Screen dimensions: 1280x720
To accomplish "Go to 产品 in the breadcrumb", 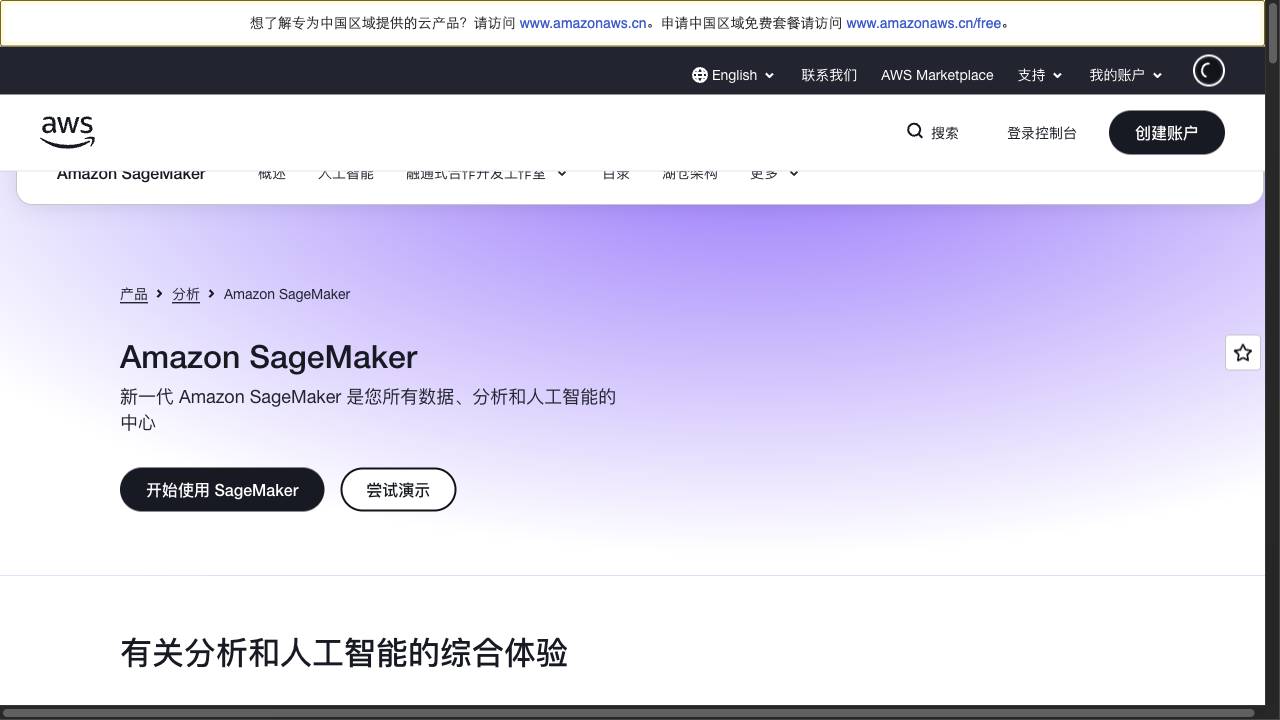I will 134,294.
